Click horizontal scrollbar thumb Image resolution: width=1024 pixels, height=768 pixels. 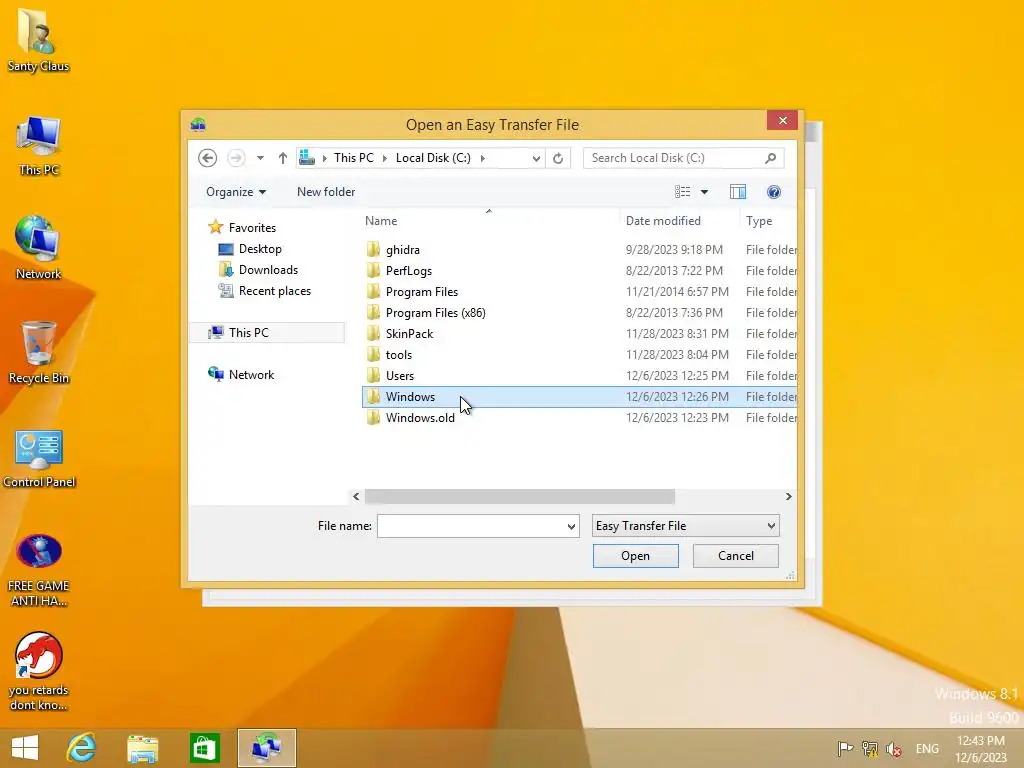520,496
